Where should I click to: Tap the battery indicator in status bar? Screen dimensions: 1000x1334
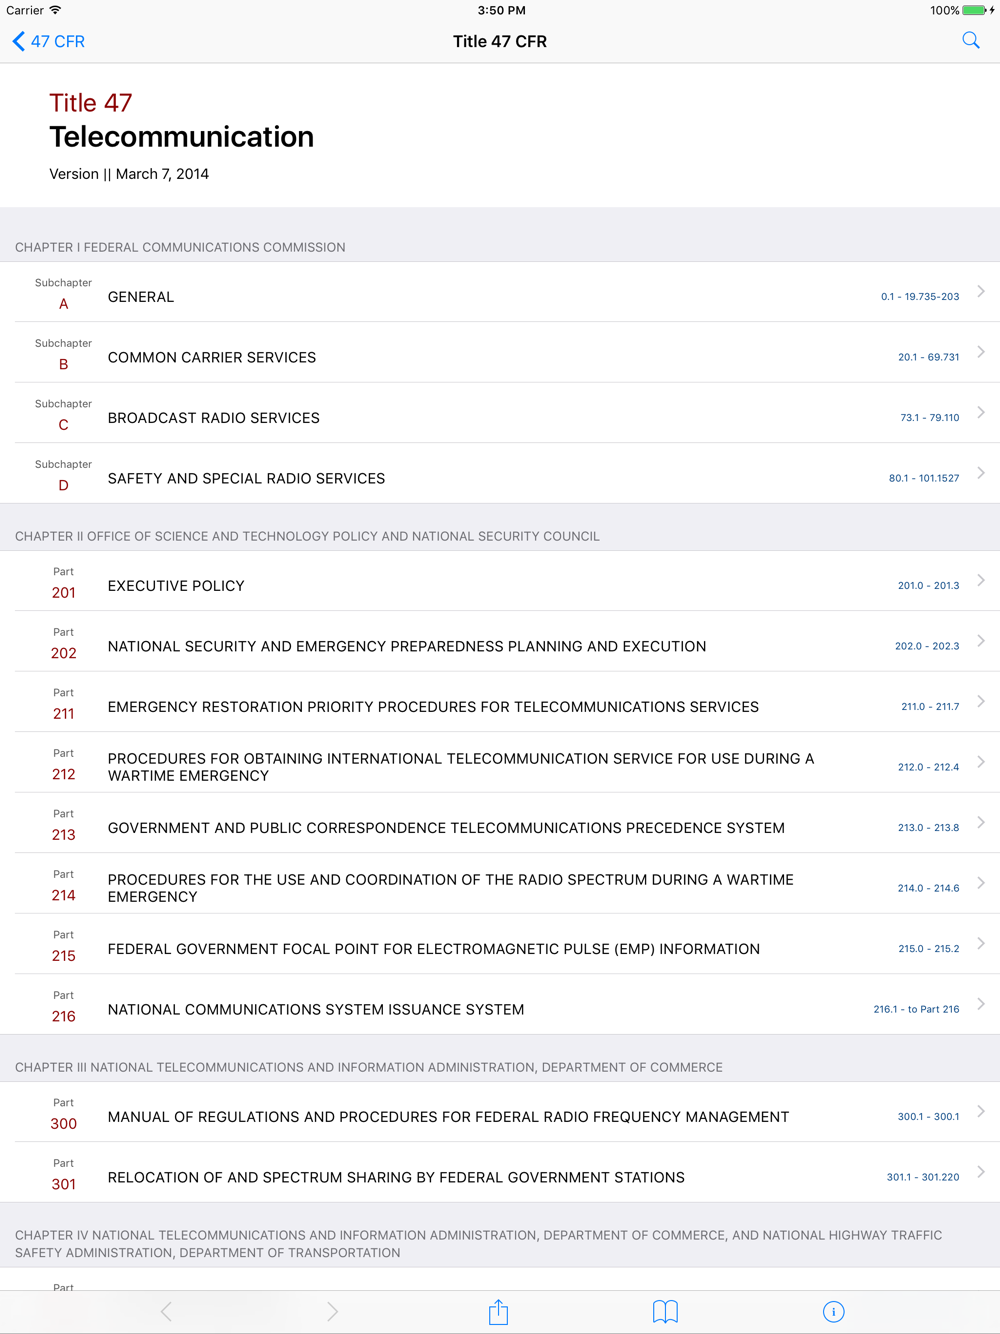pos(975,10)
